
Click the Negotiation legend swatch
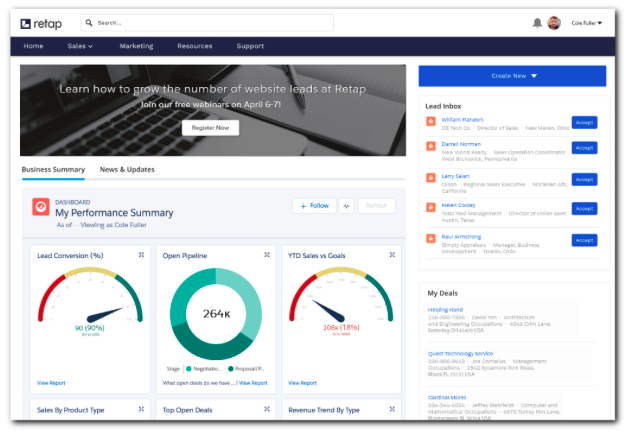click(x=189, y=369)
